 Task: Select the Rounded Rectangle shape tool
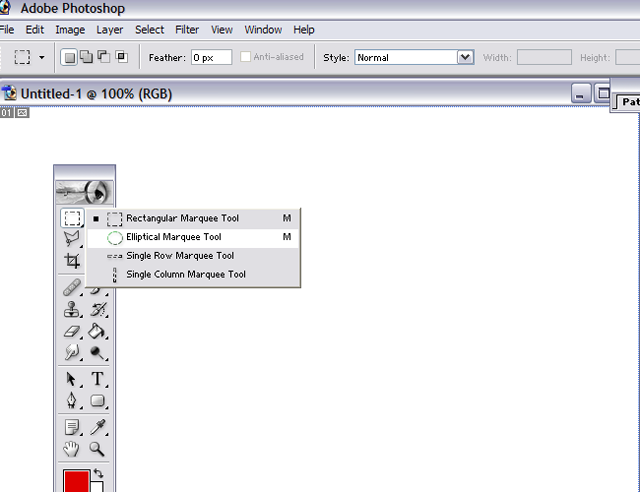(x=98, y=401)
